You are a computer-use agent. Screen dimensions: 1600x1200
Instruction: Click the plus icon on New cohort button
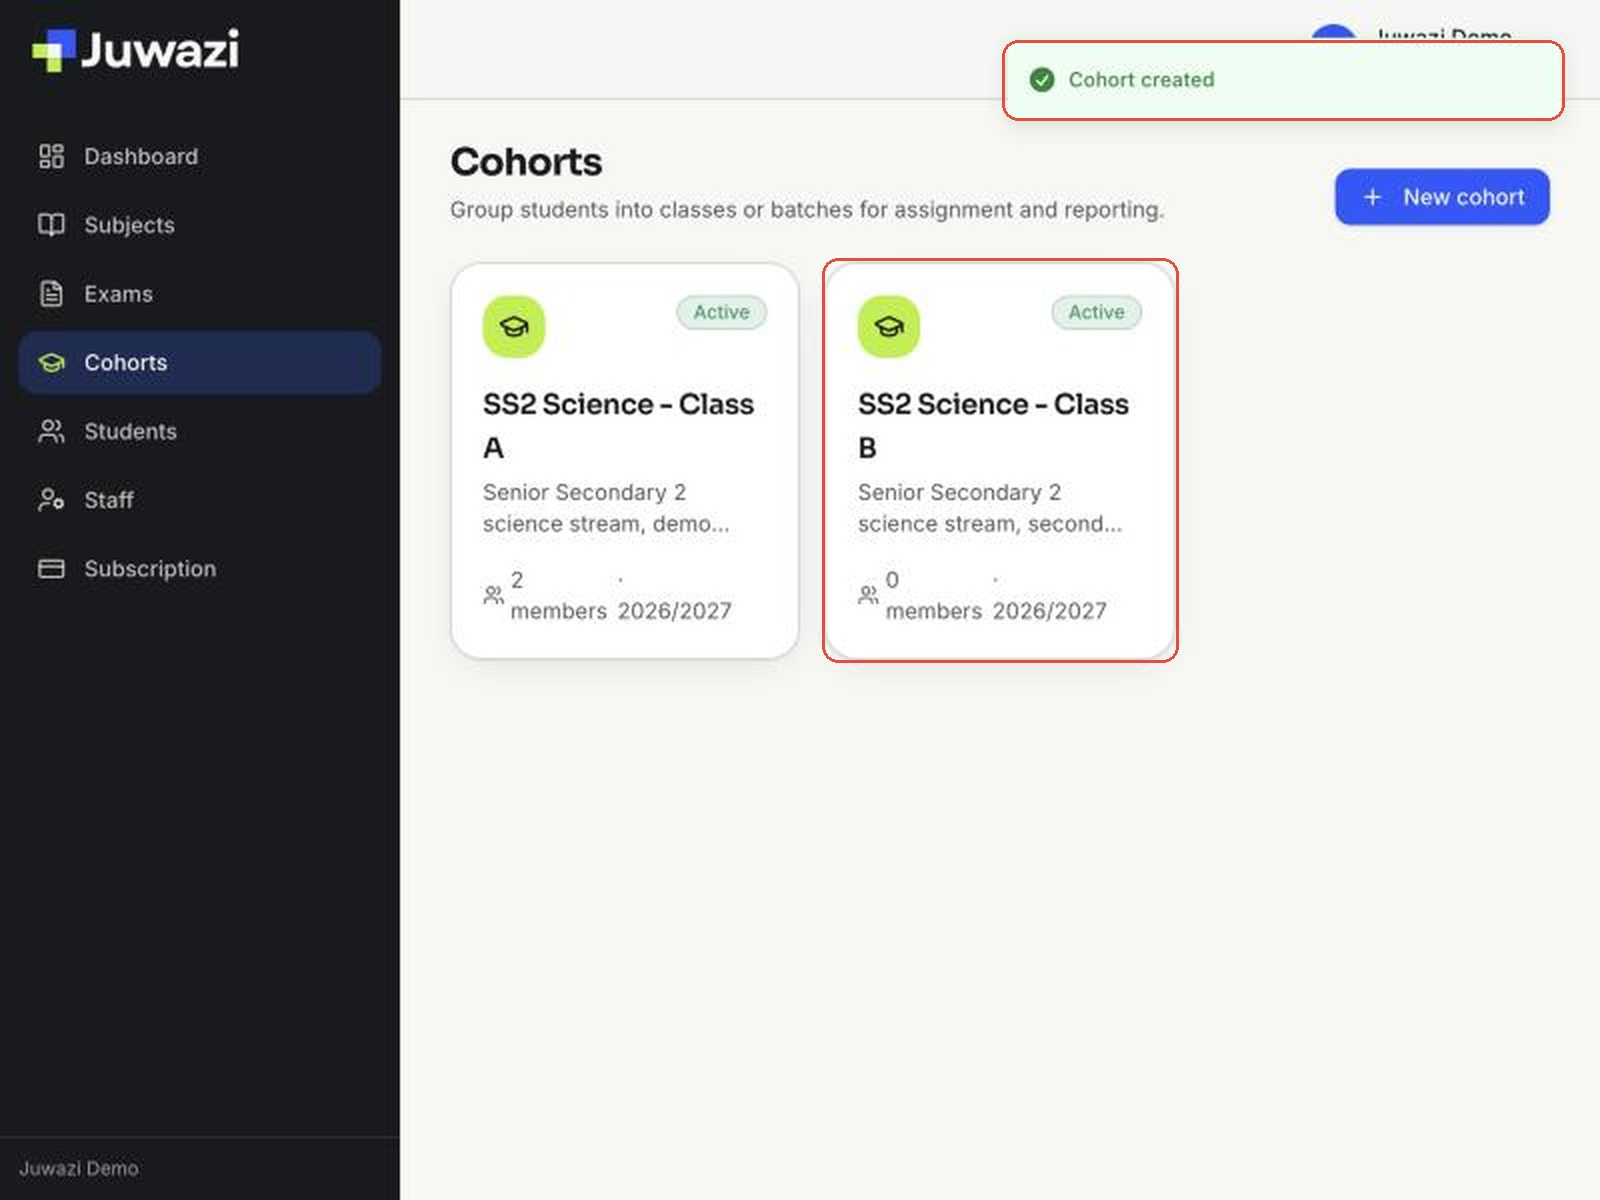tap(1373, 197)
